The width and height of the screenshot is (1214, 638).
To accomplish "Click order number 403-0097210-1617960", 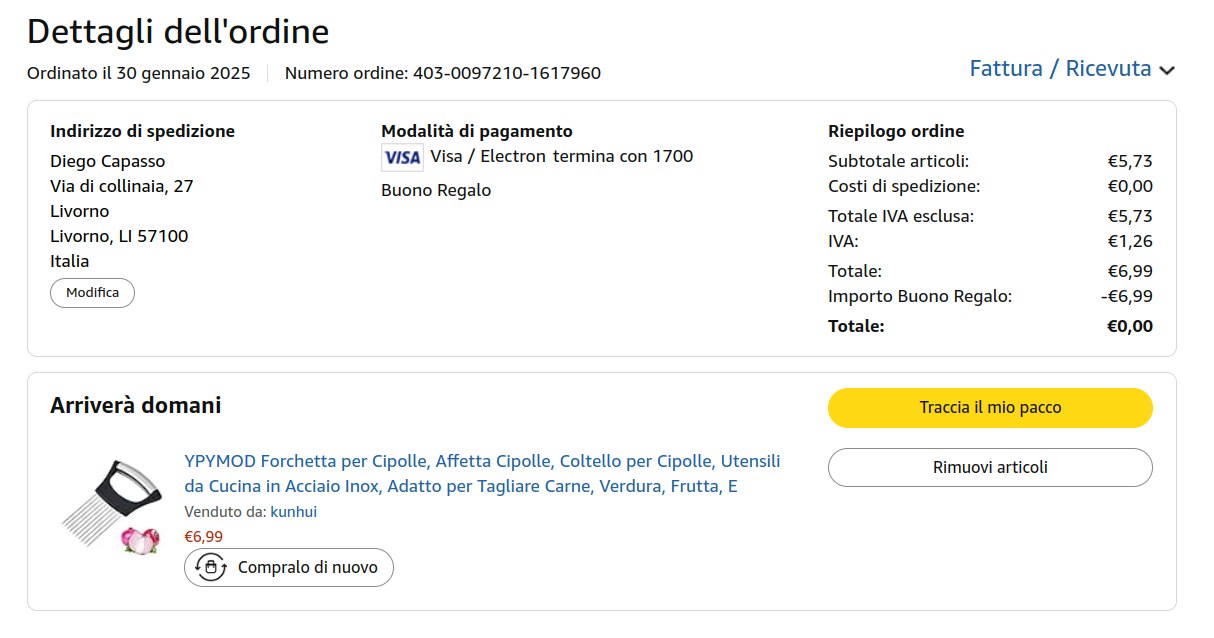I will coord(506,73).
